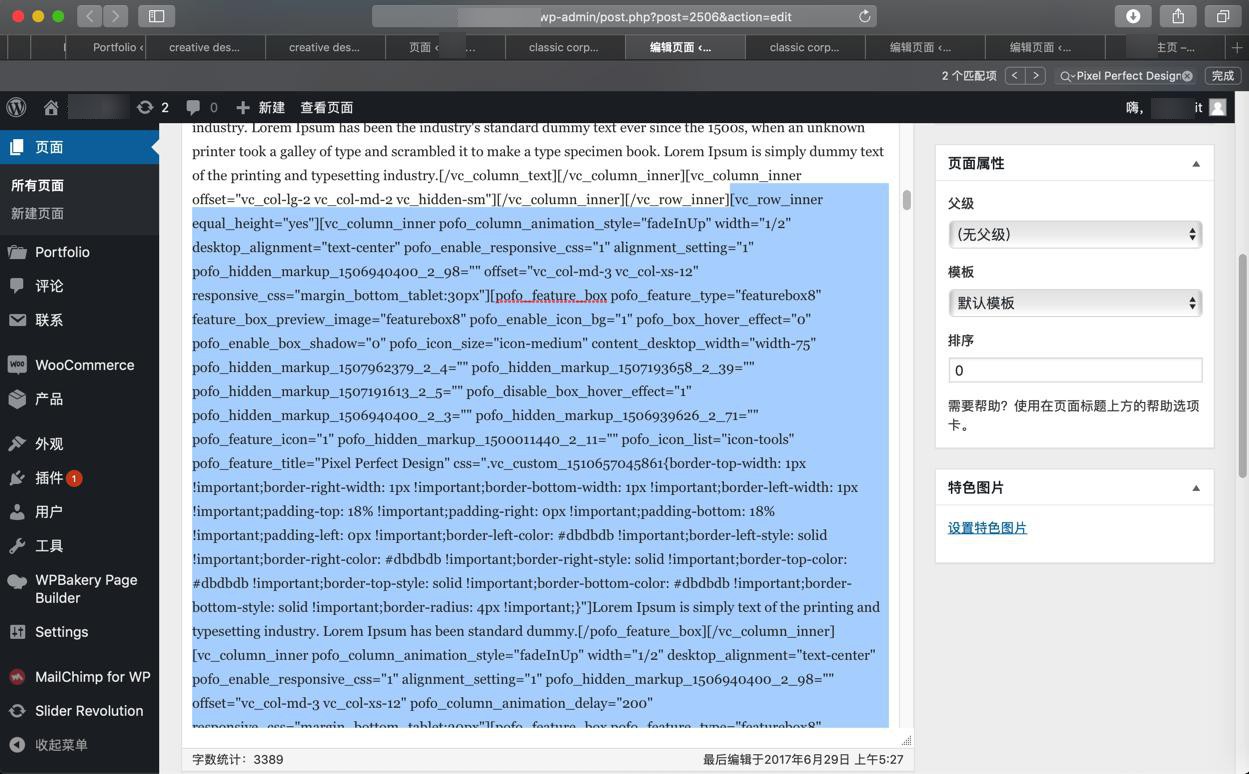
Task: Open the 模板 template dropdown
Action: pos(1075,303)
